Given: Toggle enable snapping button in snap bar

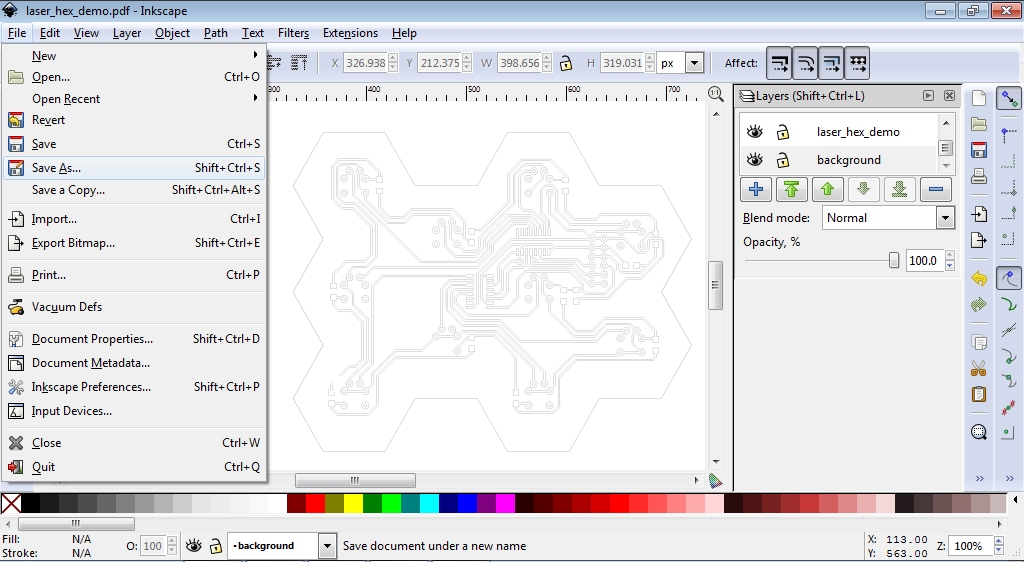Looking at the screenshot, I should coord(1010,99).
